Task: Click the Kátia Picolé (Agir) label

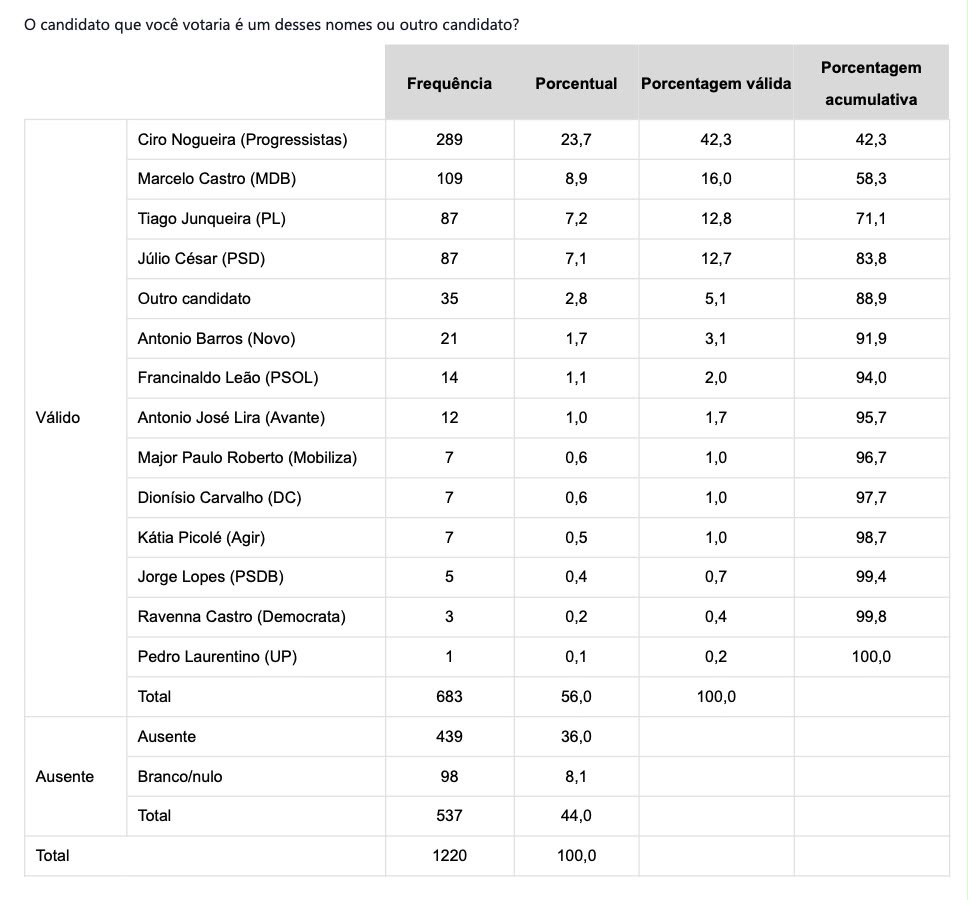Action: point(201,538)
